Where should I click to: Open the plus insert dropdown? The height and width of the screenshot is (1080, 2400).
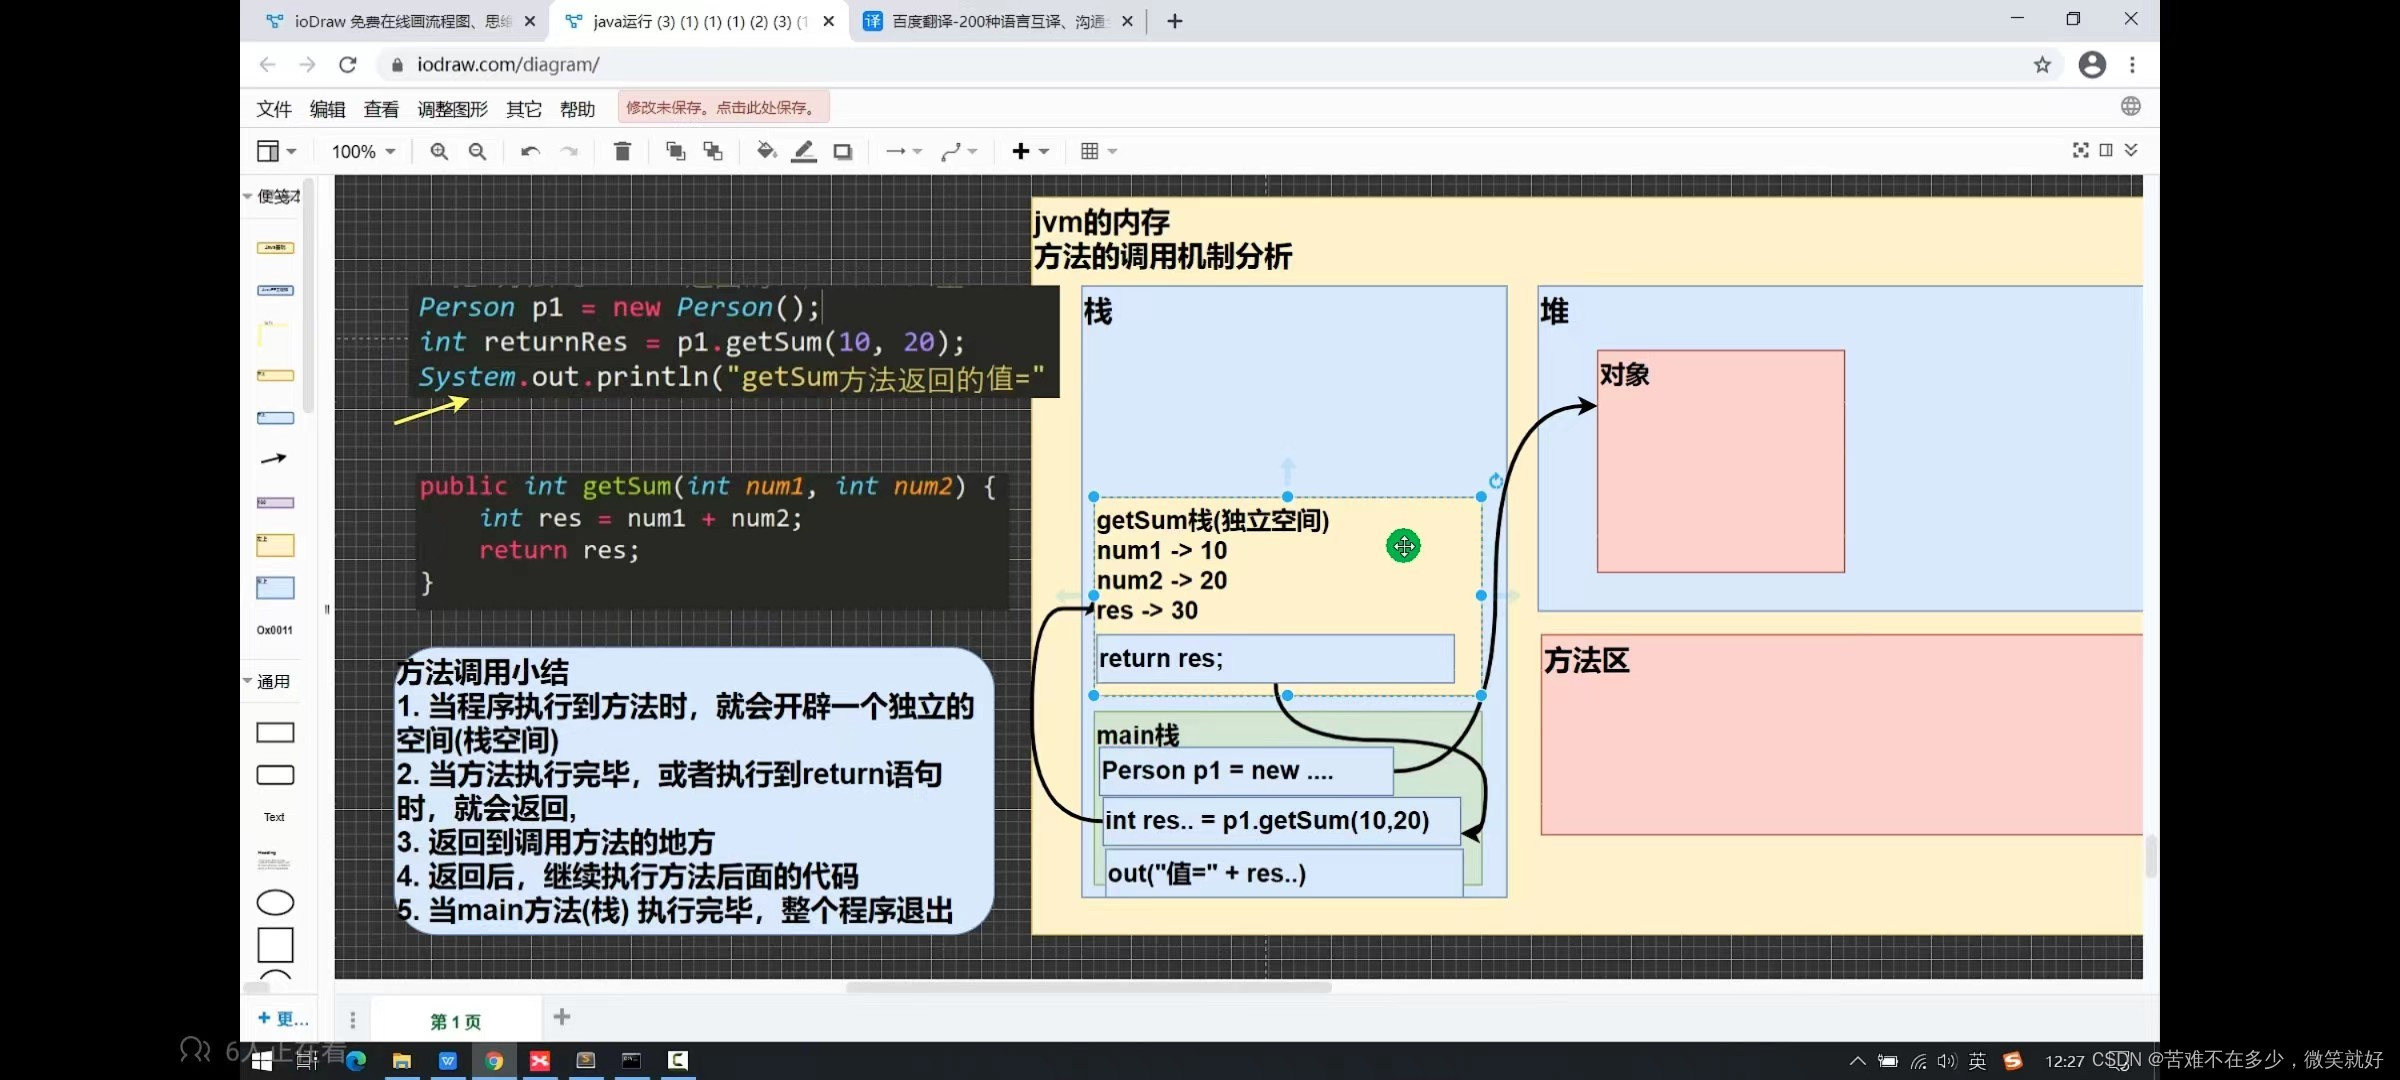1029,151
